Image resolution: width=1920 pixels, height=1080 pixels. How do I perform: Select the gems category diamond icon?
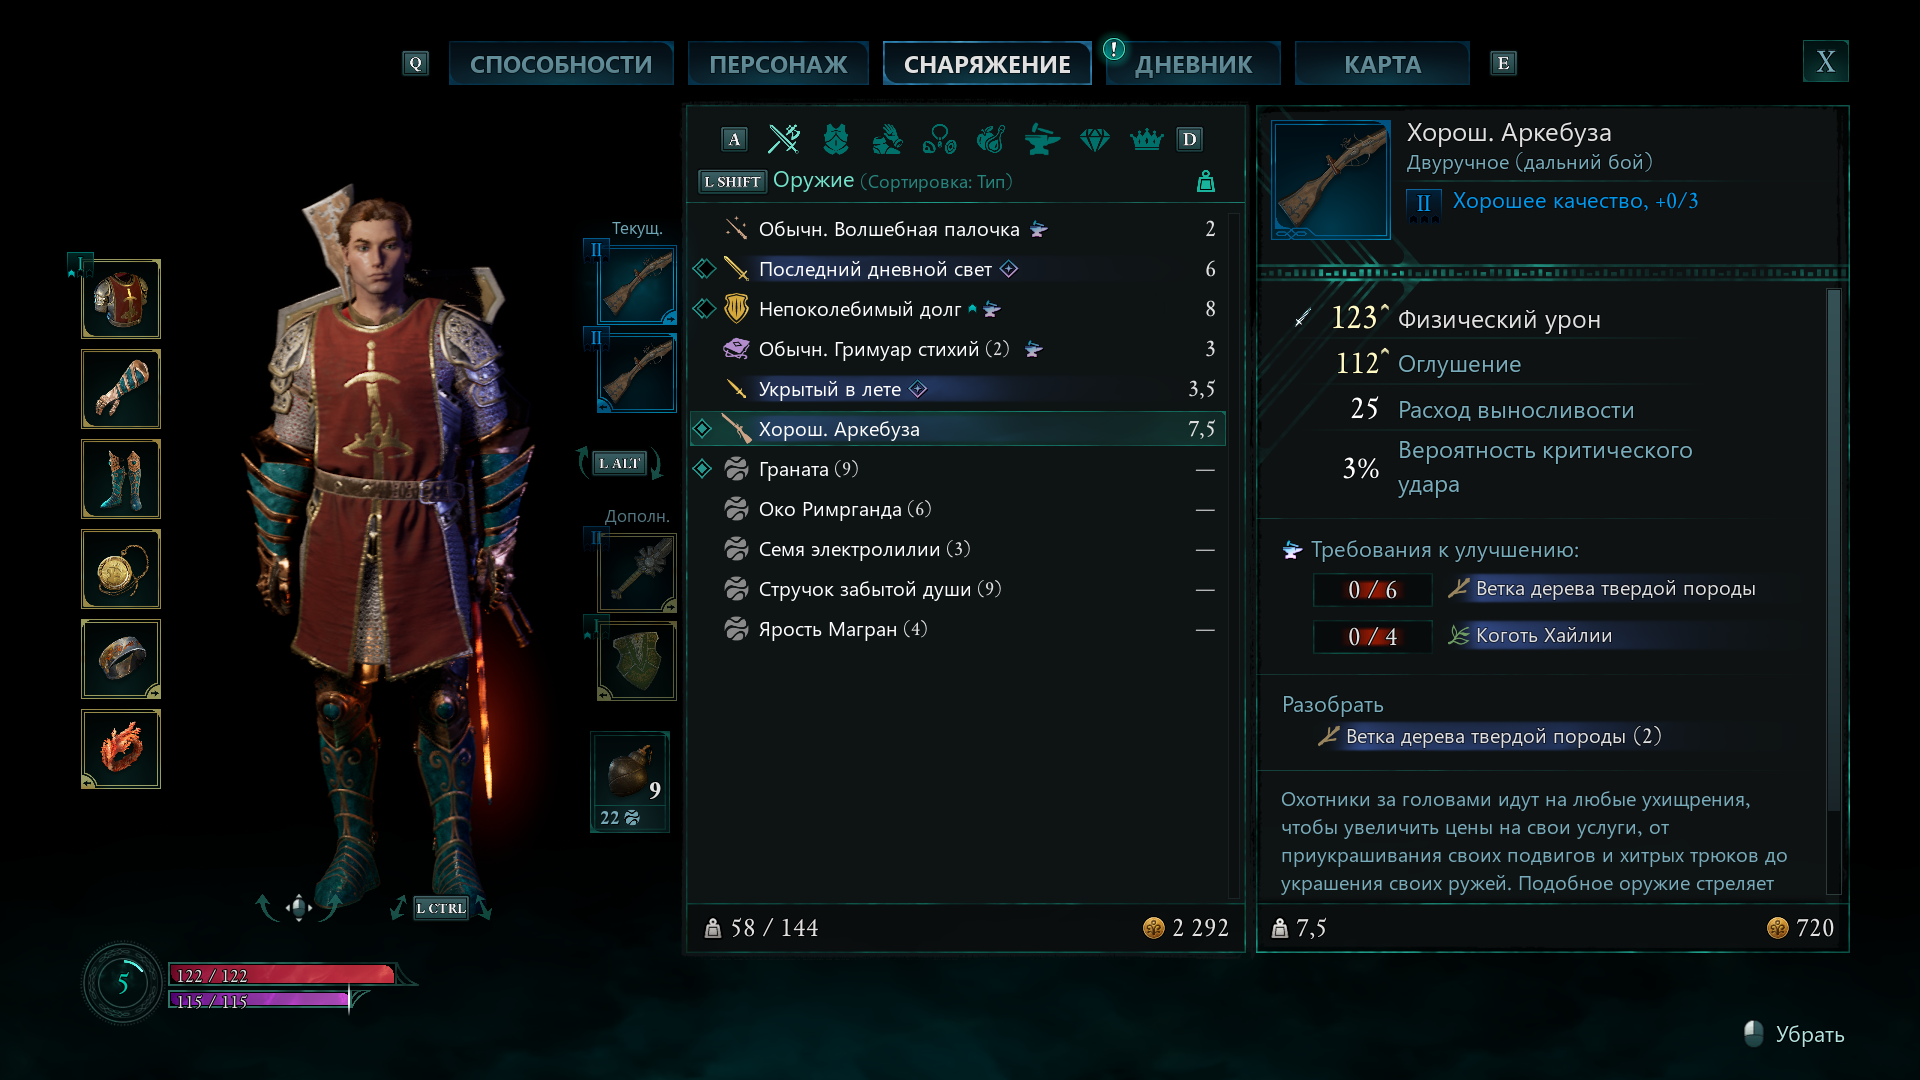[1095, 139]
